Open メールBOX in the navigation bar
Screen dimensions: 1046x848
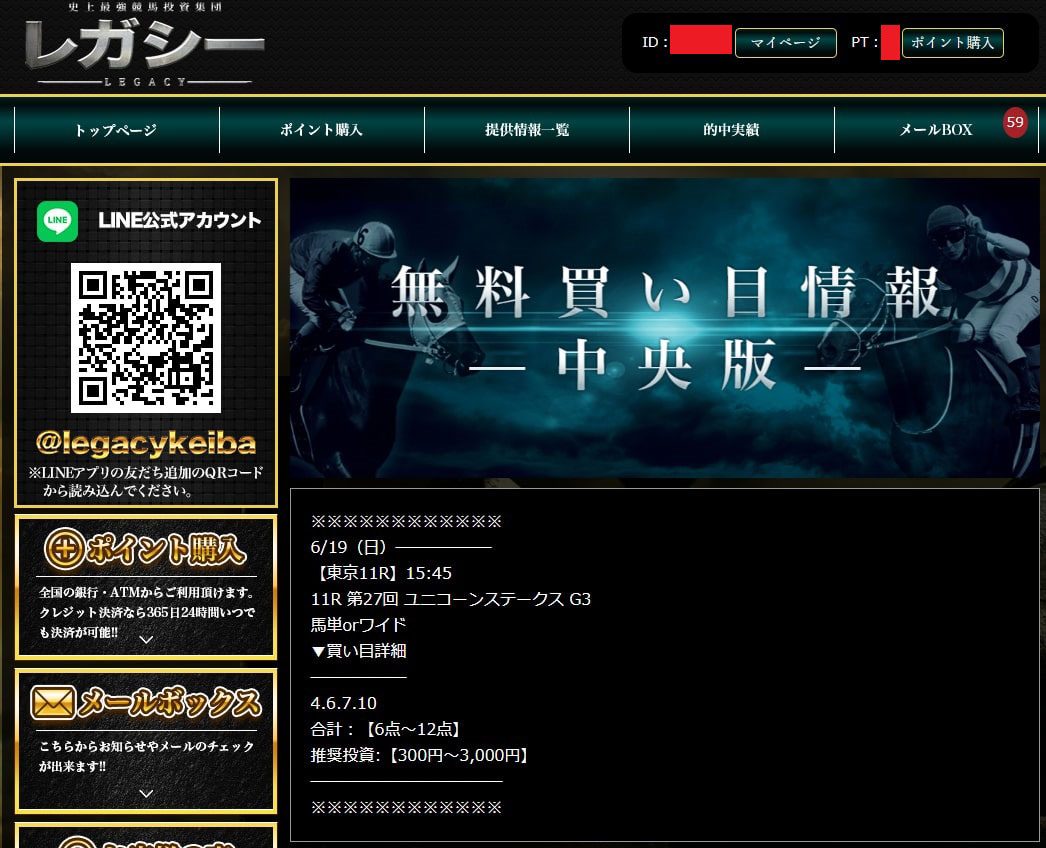[x=935, y=130]
